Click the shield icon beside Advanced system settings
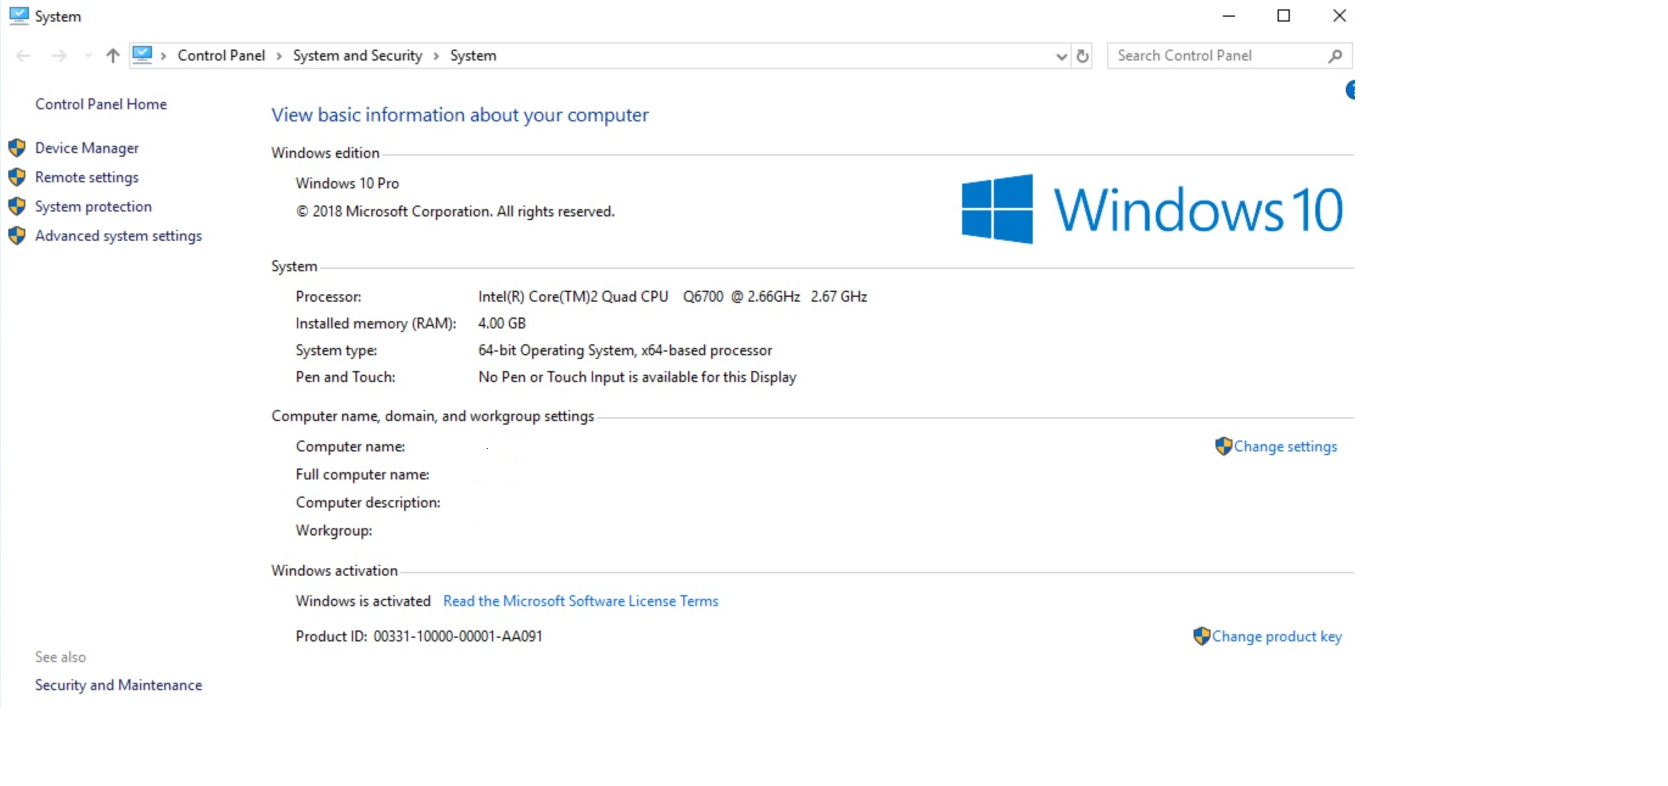 pyautogui.click(x=17, y=236)
